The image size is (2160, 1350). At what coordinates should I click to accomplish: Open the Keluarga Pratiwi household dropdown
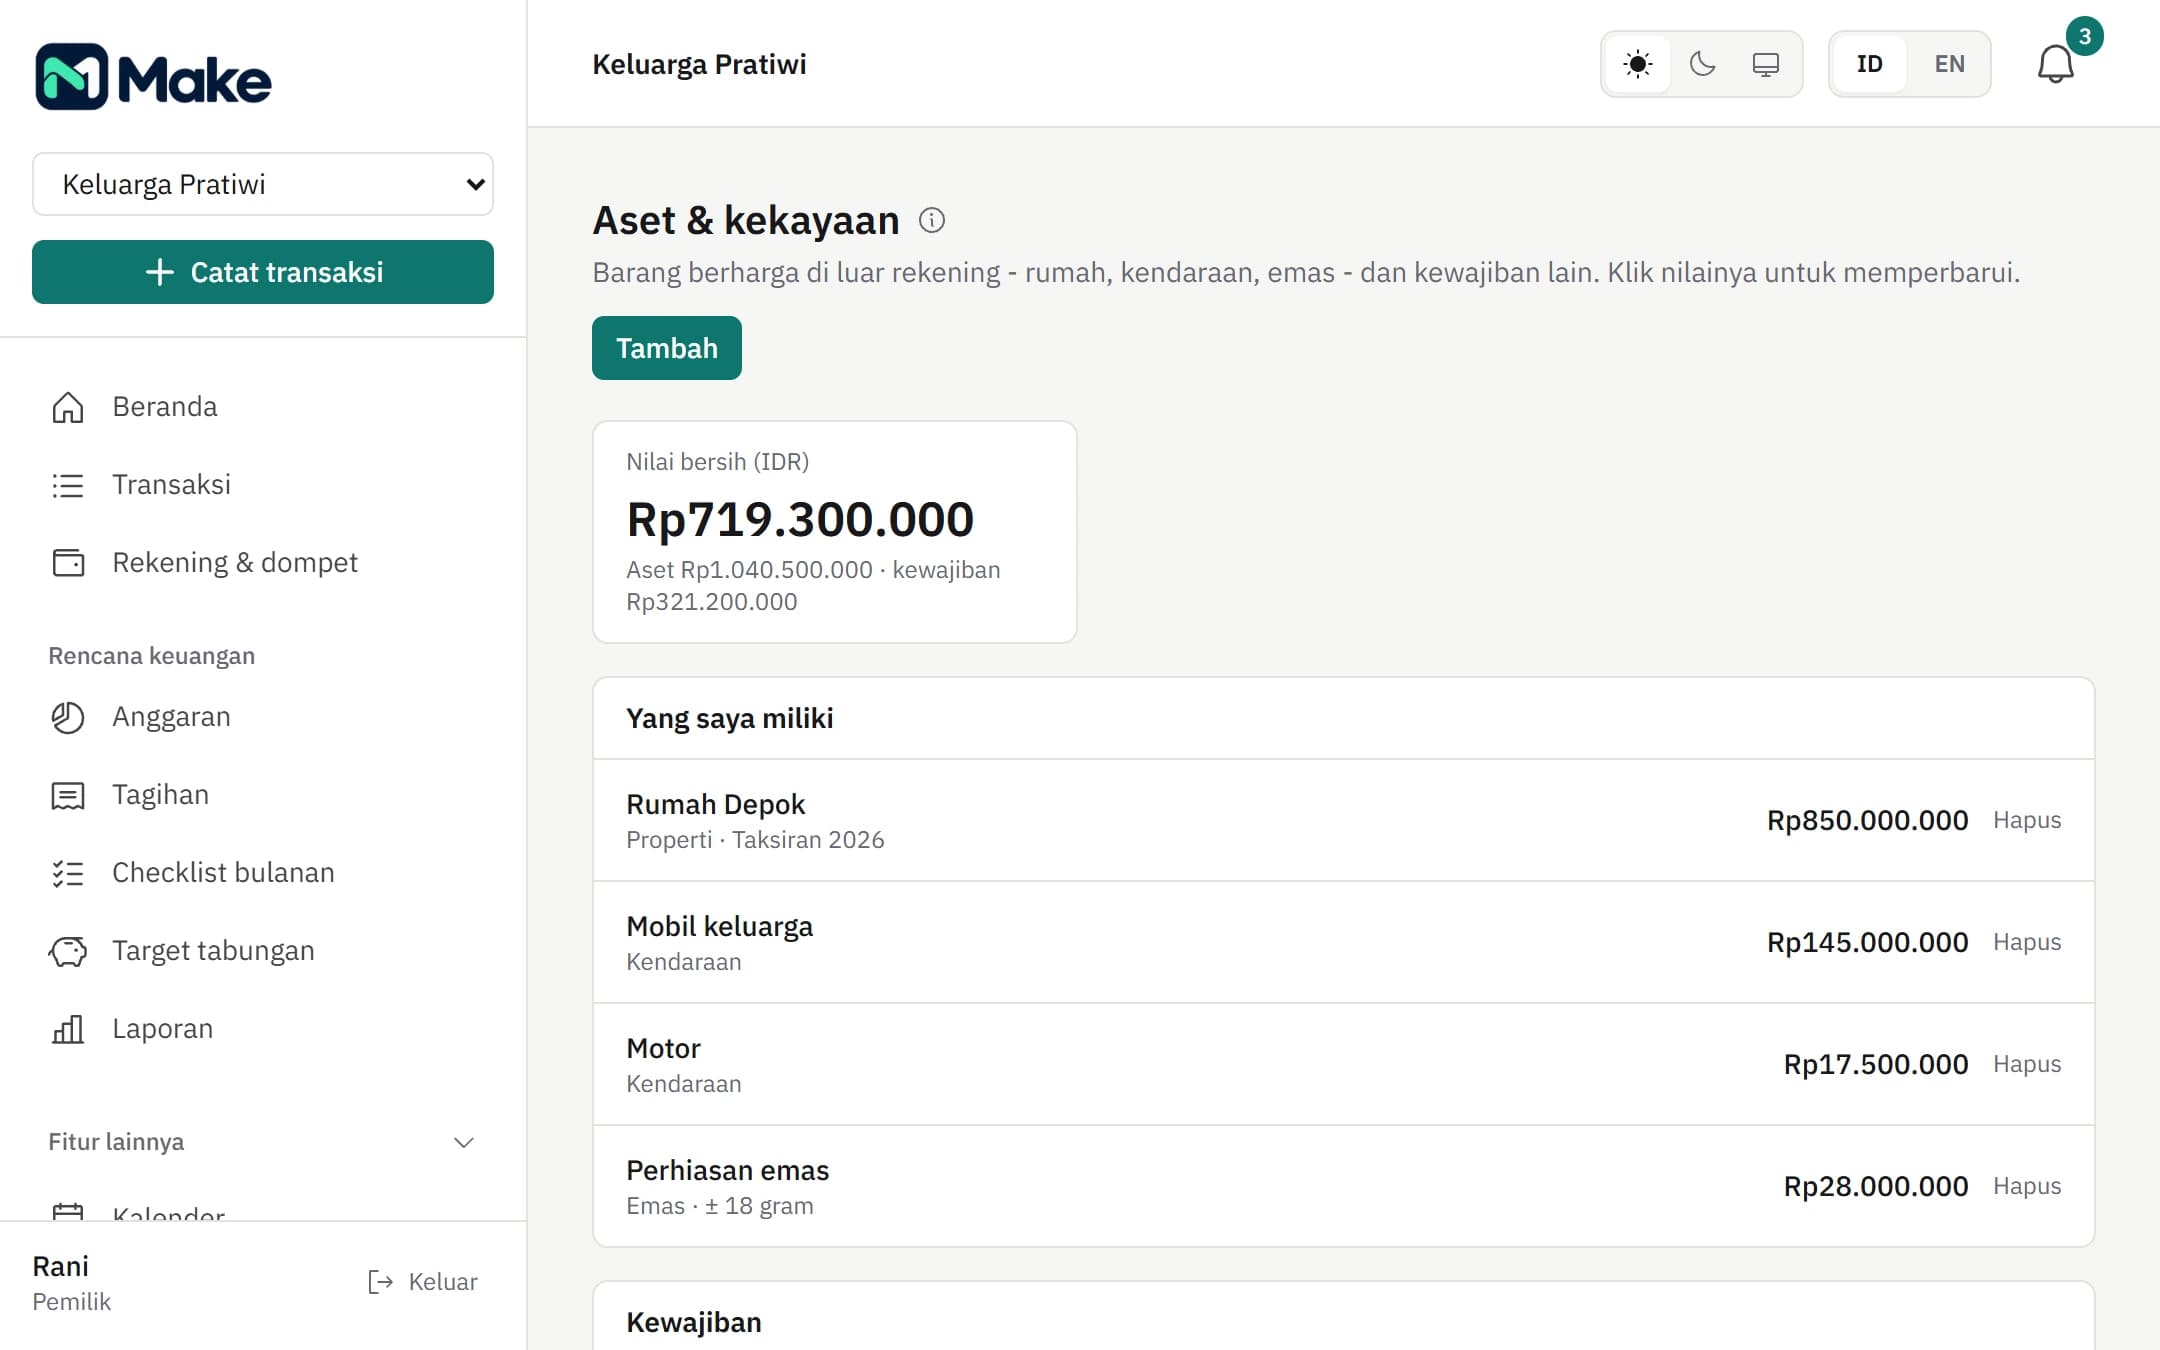[263, 184]
